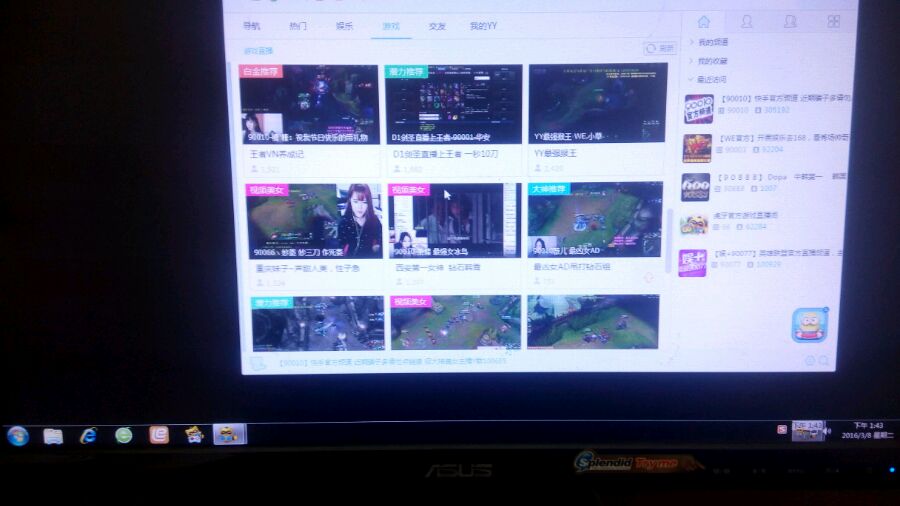Open the four-squares apps icon tab
The image size is (900, 506).
click(833, 22)
